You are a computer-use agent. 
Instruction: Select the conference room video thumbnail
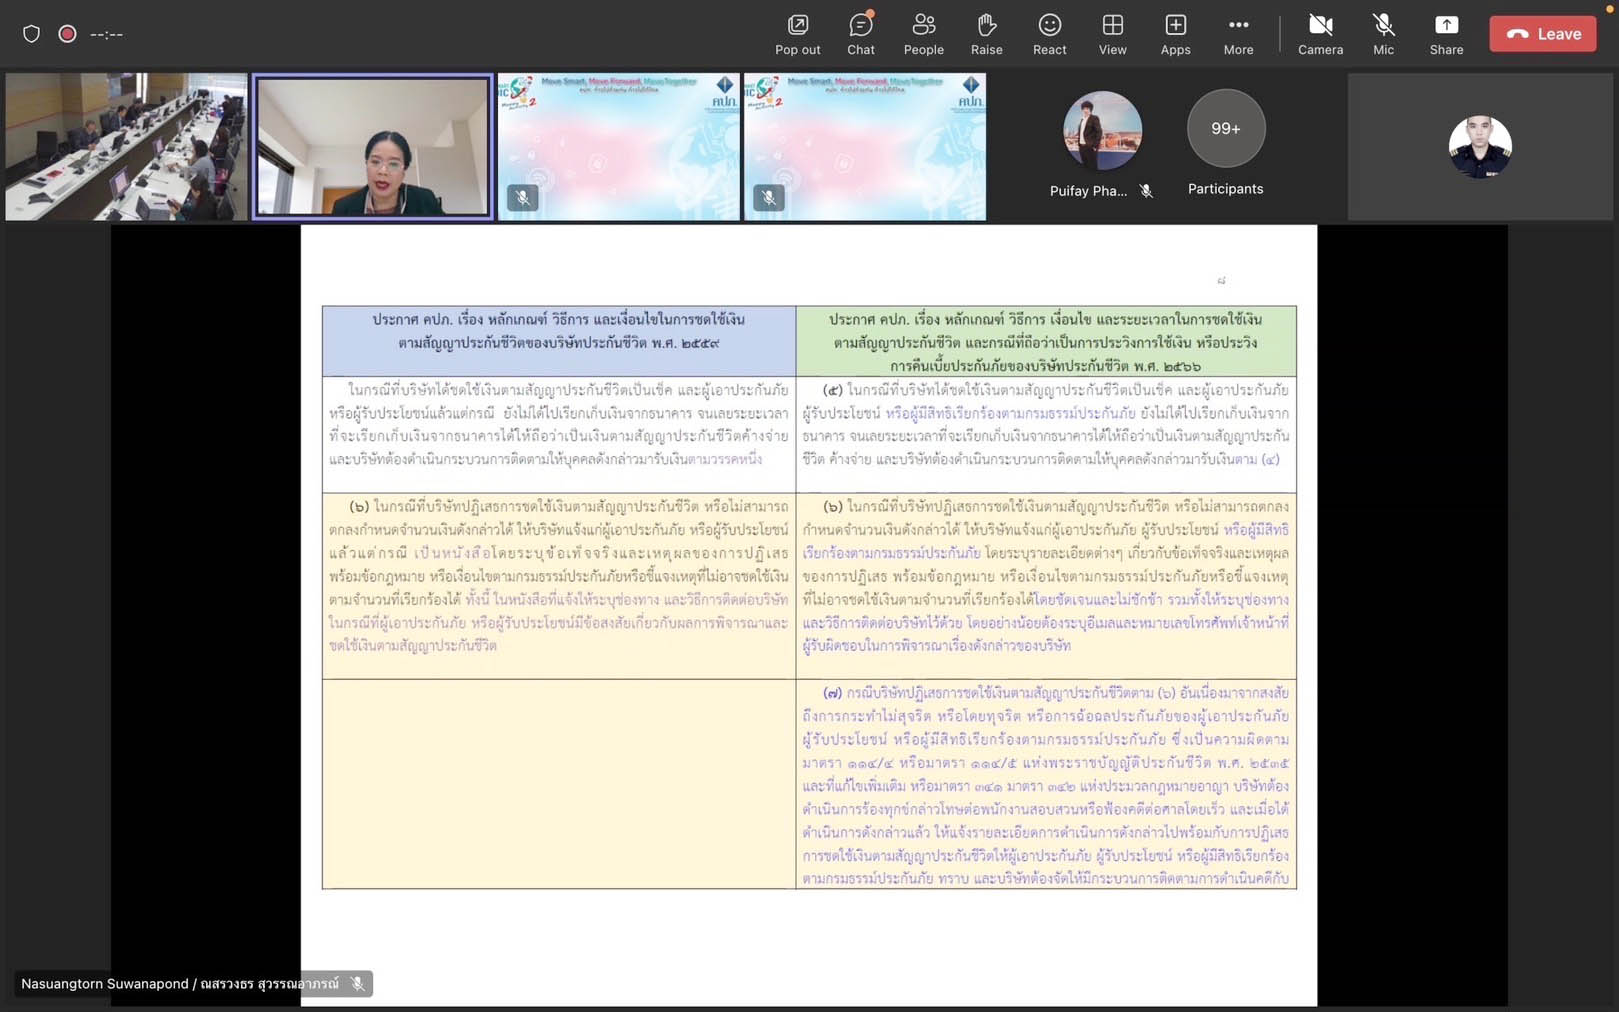pyautogui.click(x=126, y=146)
